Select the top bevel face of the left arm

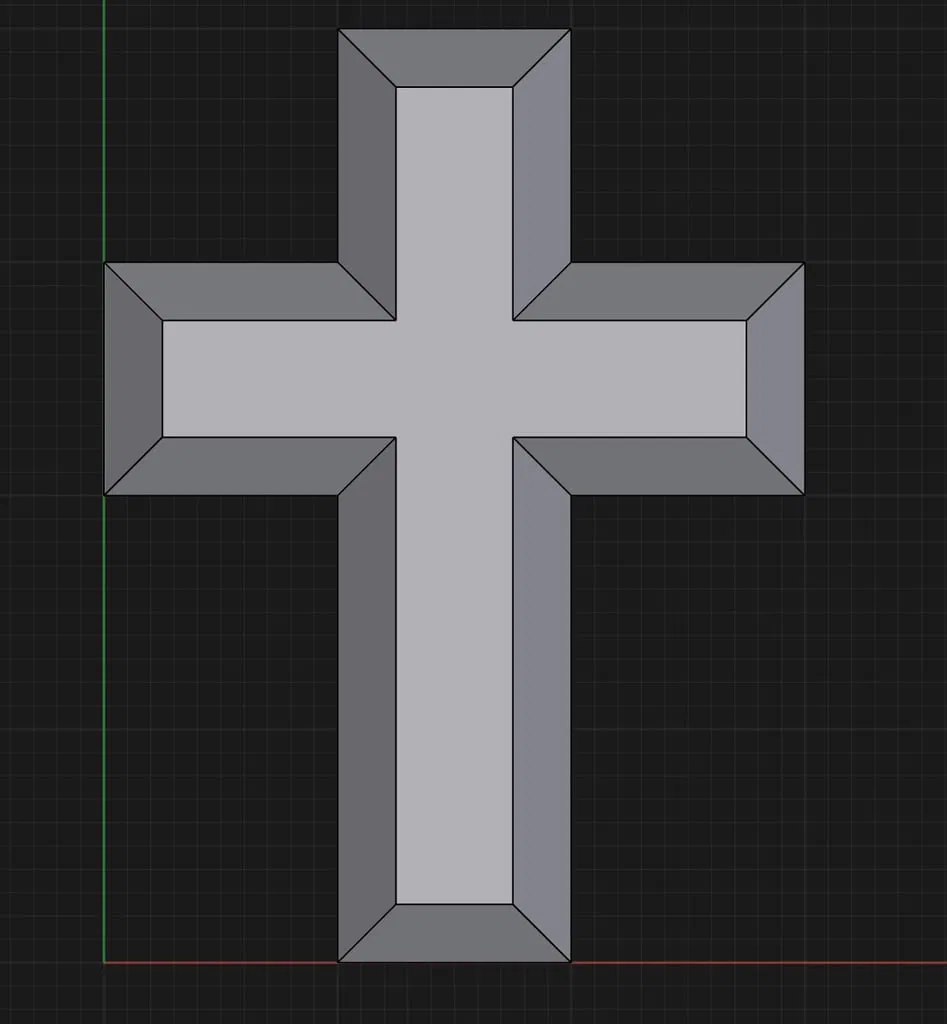pyautogui.click(x=250, y=291)
